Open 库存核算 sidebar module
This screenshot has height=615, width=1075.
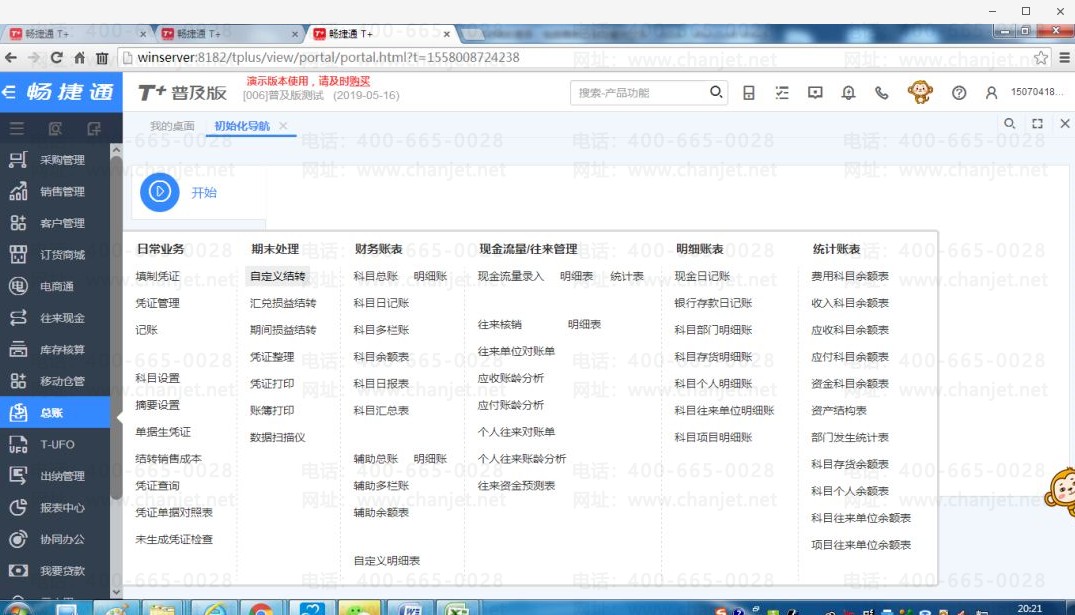[x=55, y=349]
